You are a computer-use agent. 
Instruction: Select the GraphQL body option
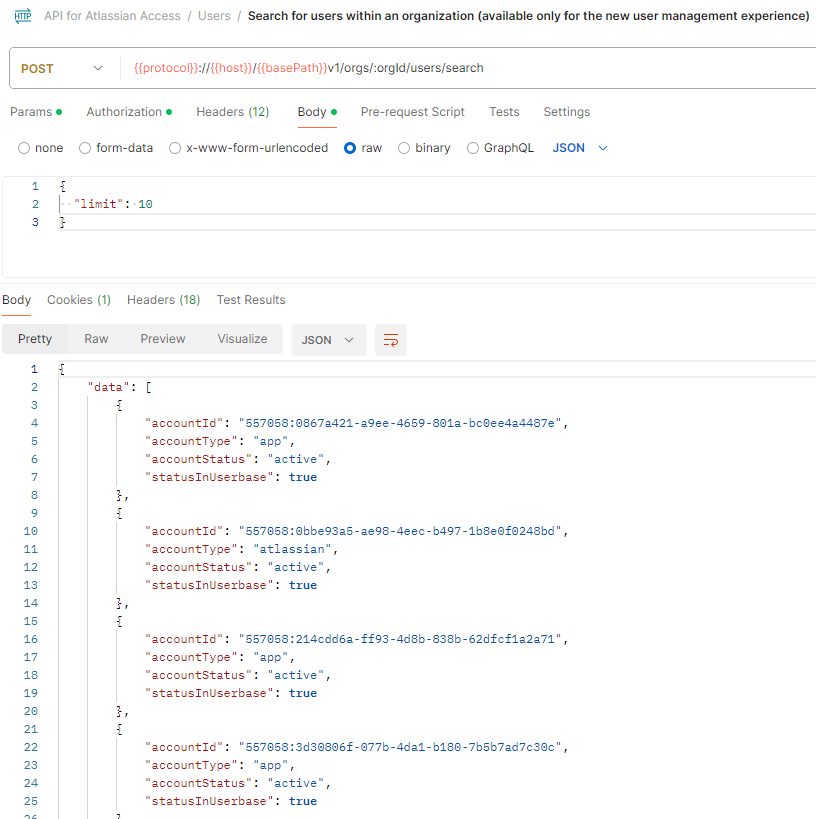(500, 148)
